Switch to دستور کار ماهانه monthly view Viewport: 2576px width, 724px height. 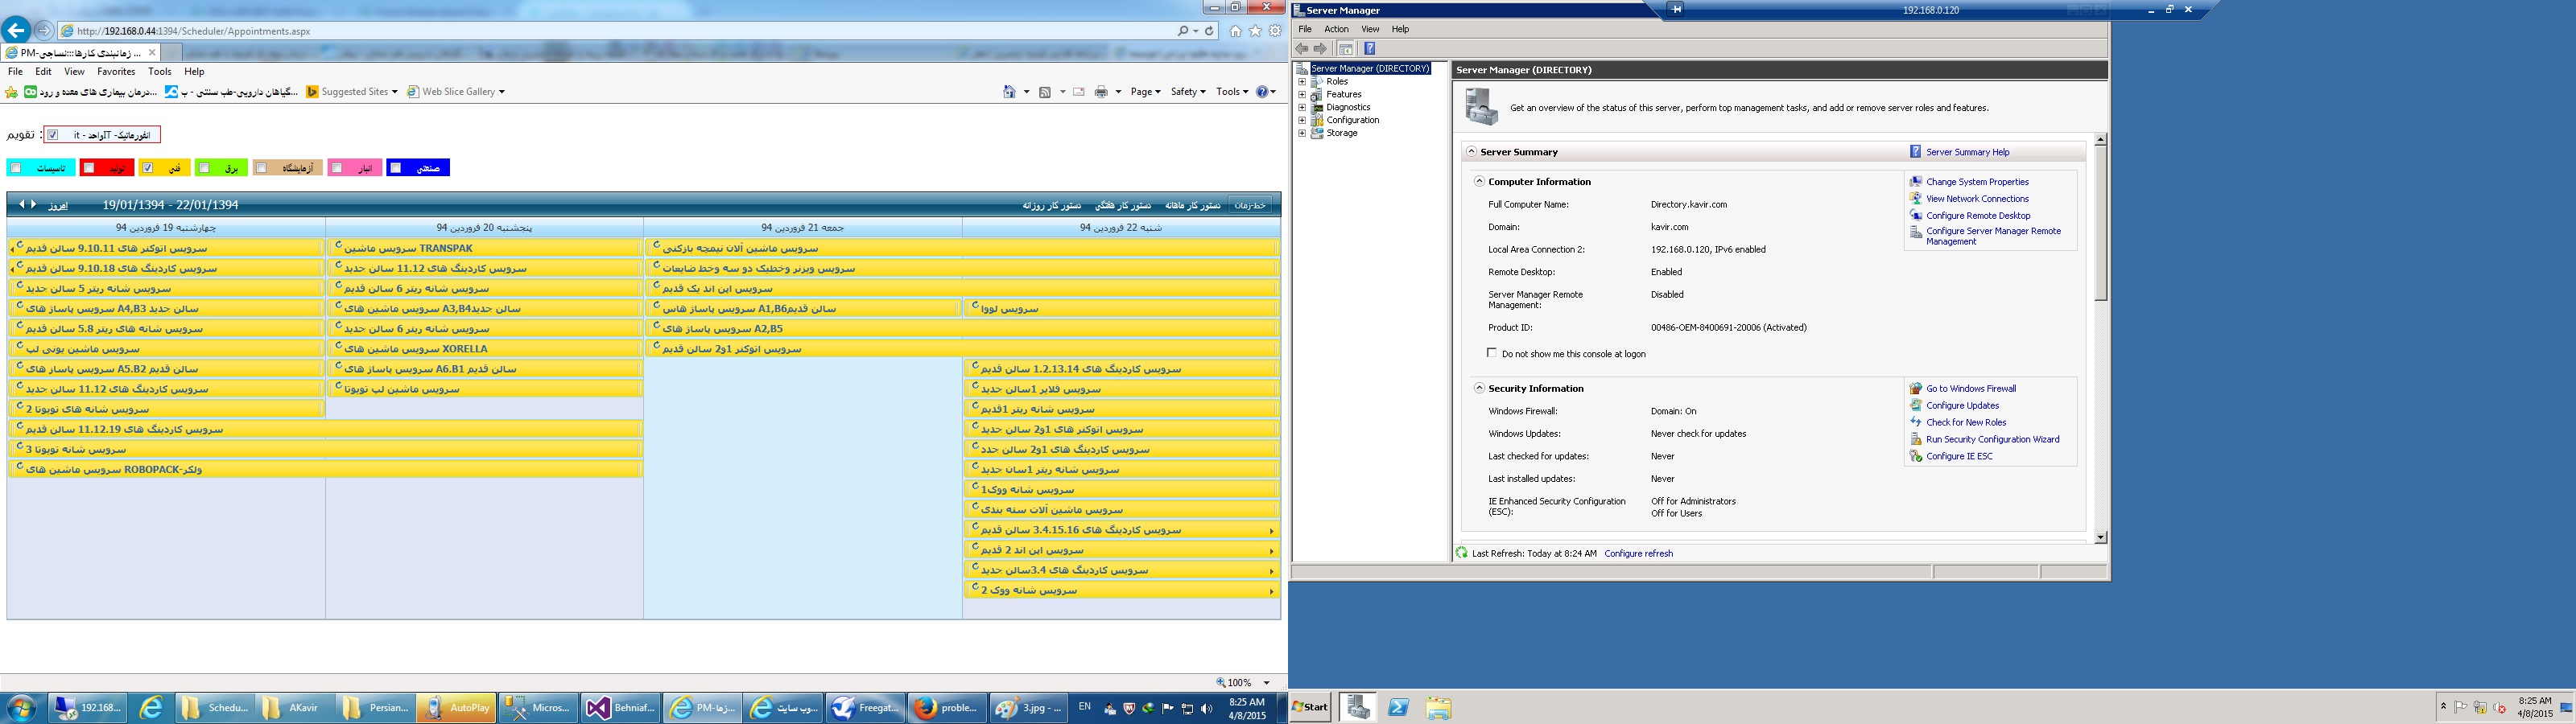point(1192,205)
